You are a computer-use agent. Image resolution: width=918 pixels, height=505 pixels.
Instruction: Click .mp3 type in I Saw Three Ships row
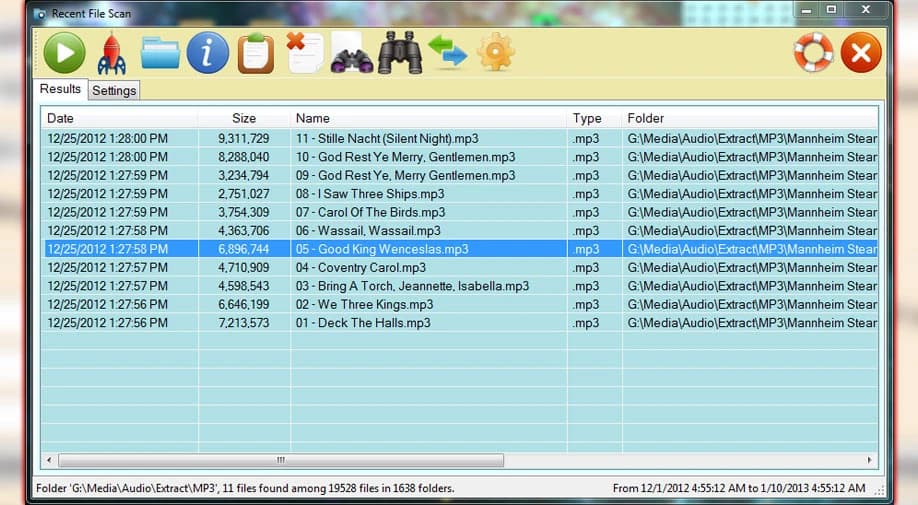(586, 194)
